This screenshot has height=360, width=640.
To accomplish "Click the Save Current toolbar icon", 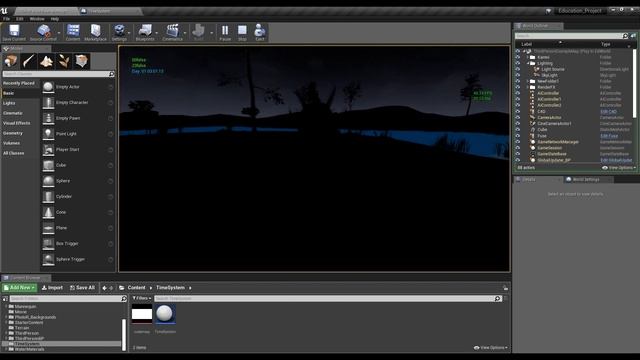I will coord(14,32).
